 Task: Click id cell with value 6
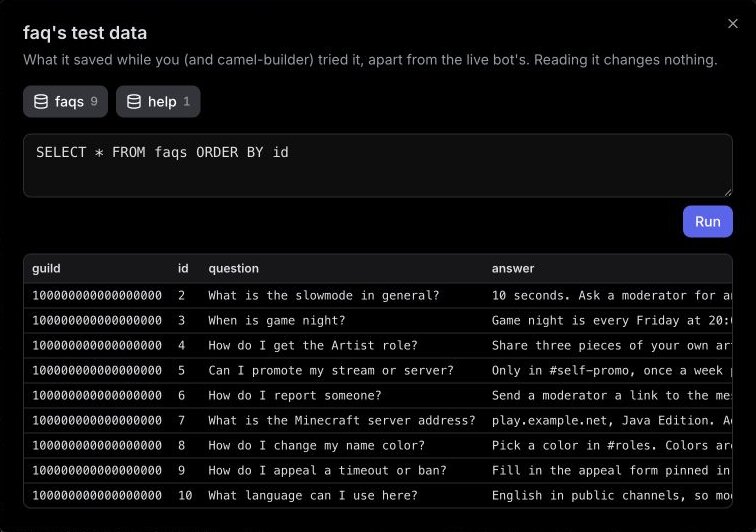click(x=181, y=396)
